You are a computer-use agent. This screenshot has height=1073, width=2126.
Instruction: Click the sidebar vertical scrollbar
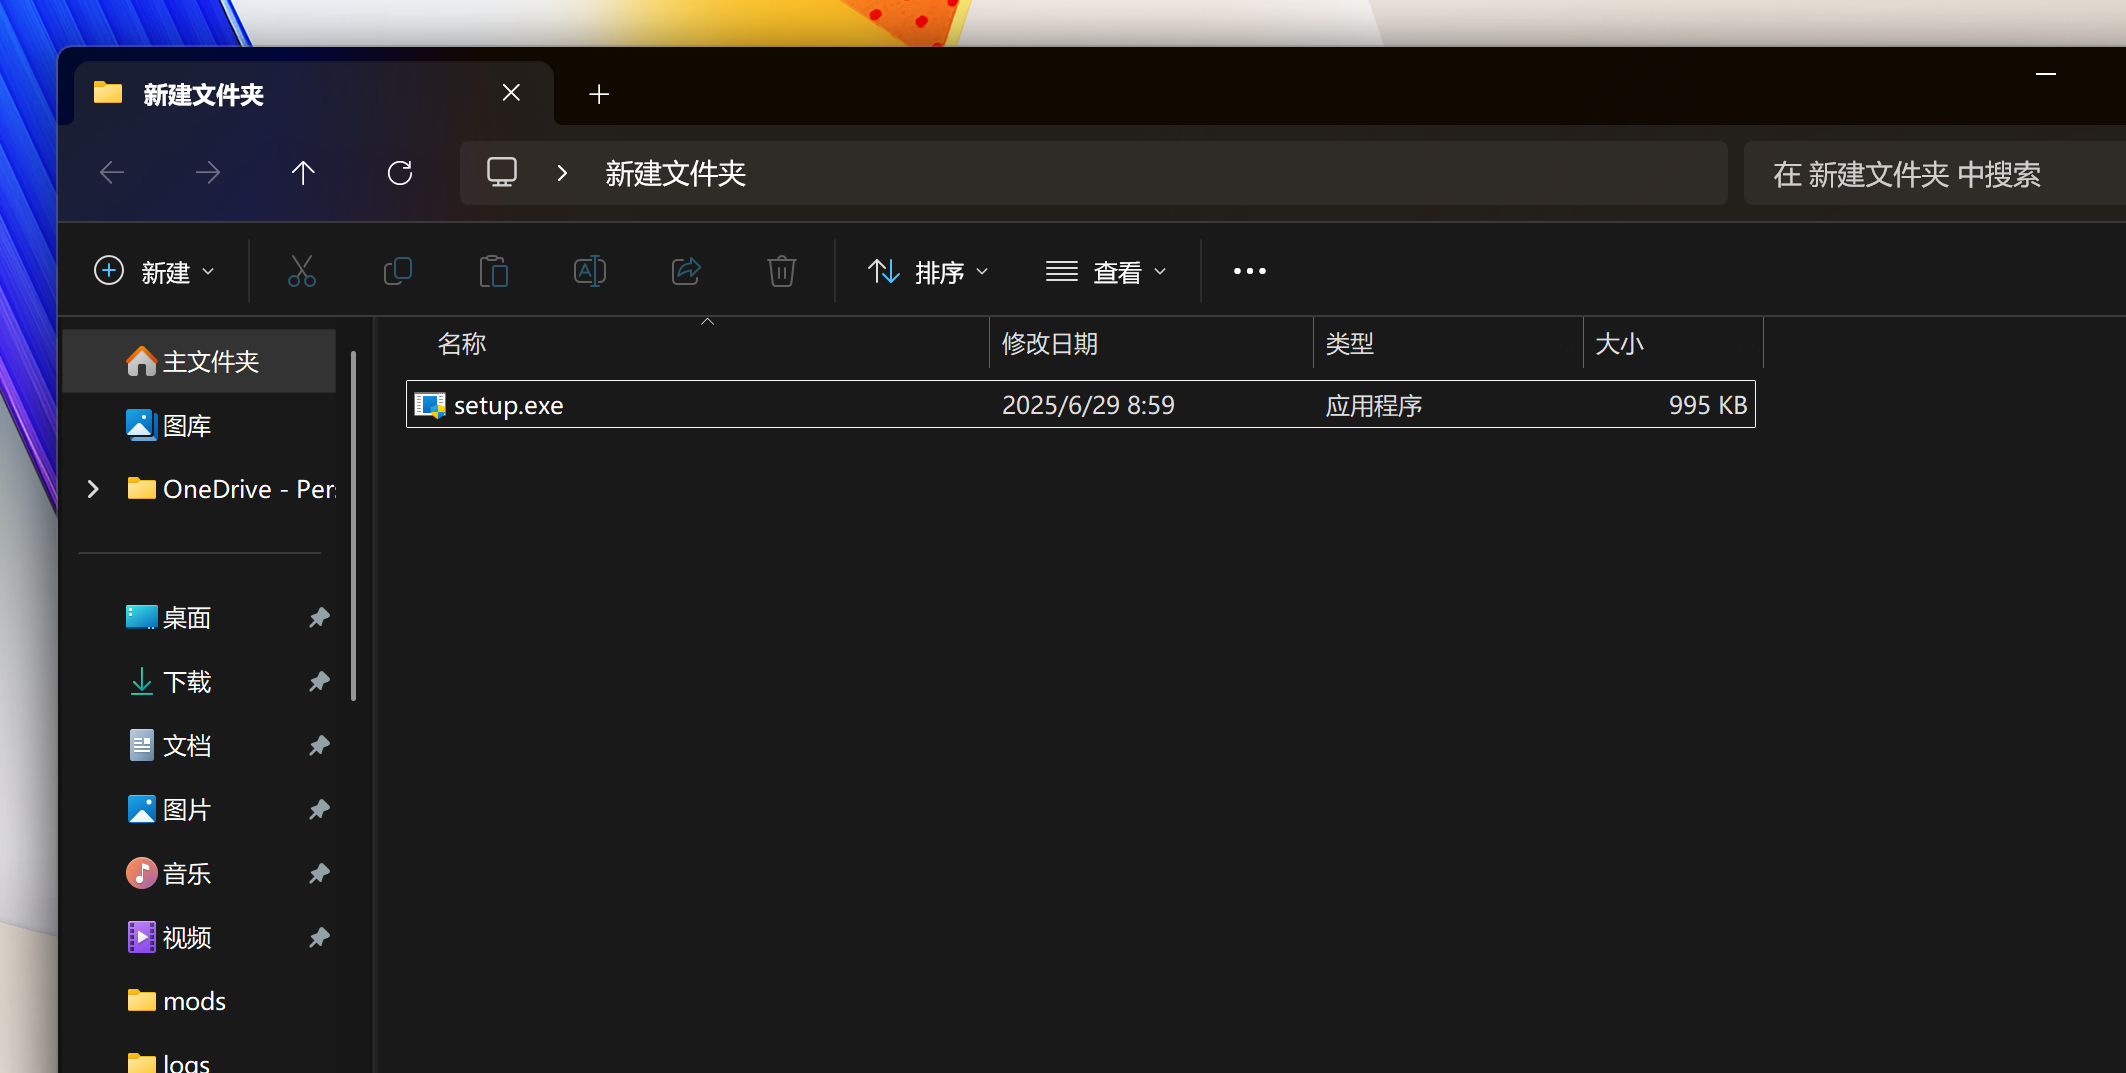[x=353, y=526]
